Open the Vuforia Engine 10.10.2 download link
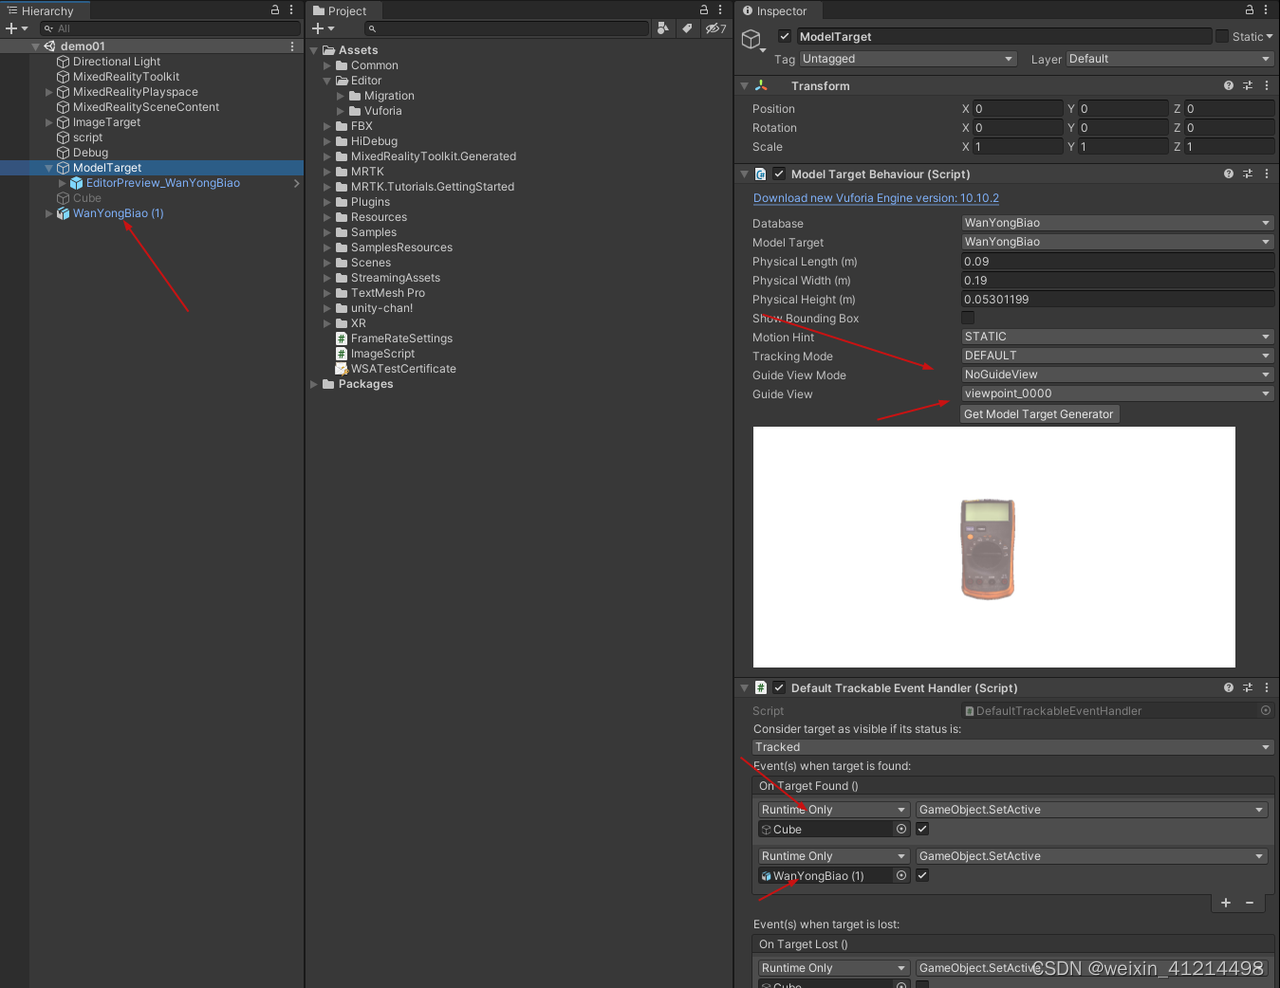This screenshot has height=988, width=1280. point(875,197)
